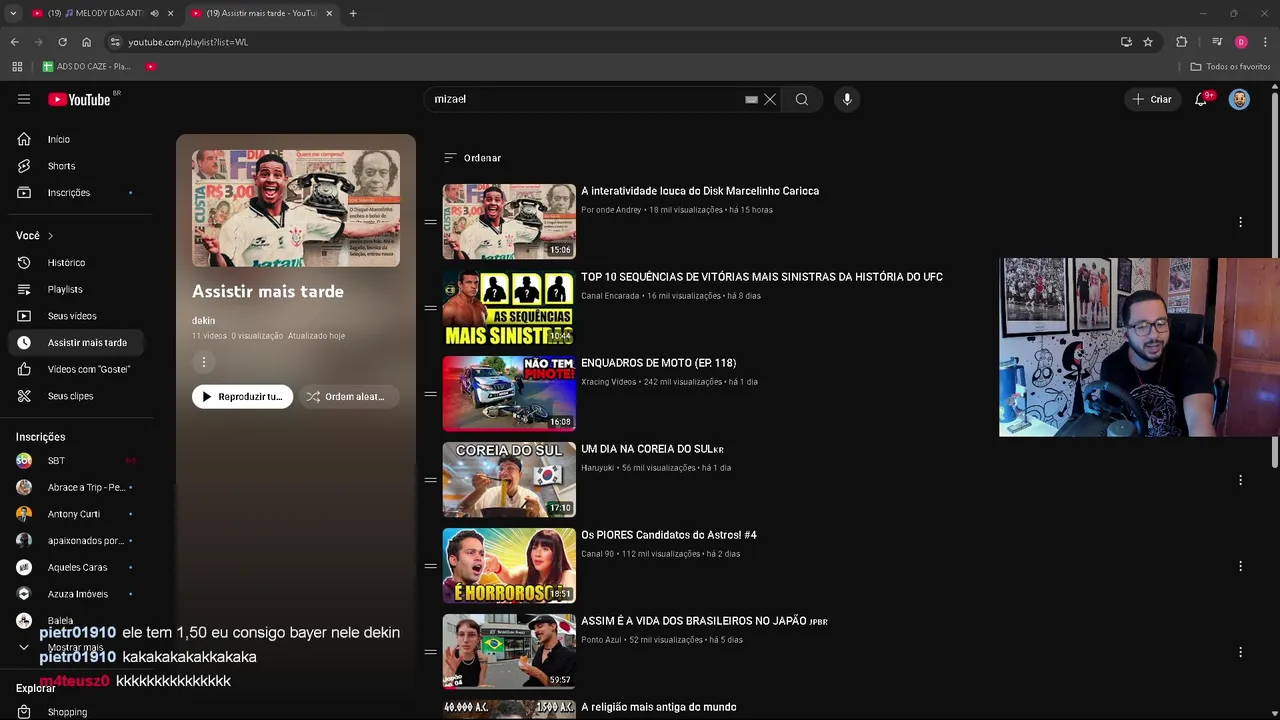Click Xracing Videos channel name

[x=608, y=382]
